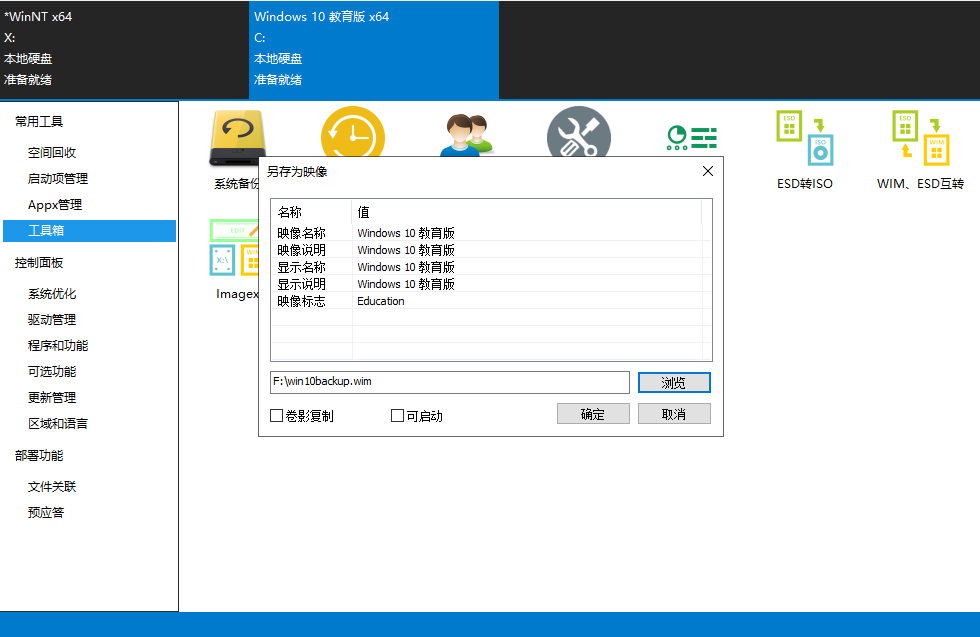Open 启动项管理 in the sidebar

click(x=58, y=179)
